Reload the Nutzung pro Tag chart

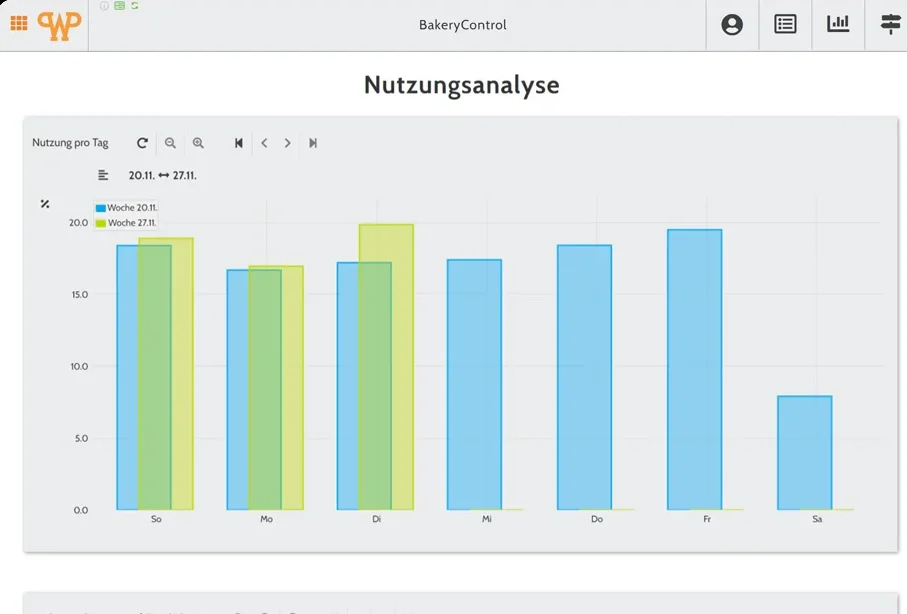(142, 143)
